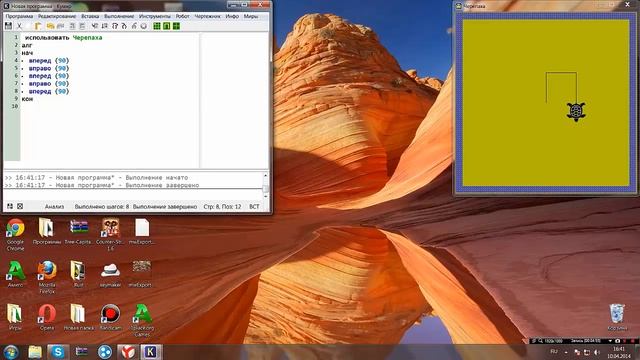This screenshot has height=360, width=640.
Task: Click the Kumir 'K' taskbar button
Action: point(151,352)
